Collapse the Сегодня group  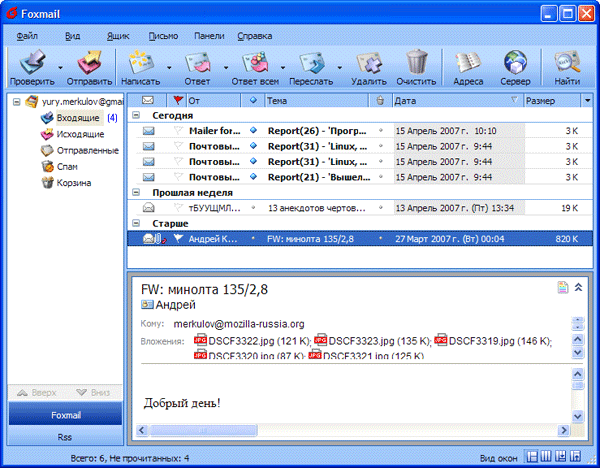pos(136,115)
